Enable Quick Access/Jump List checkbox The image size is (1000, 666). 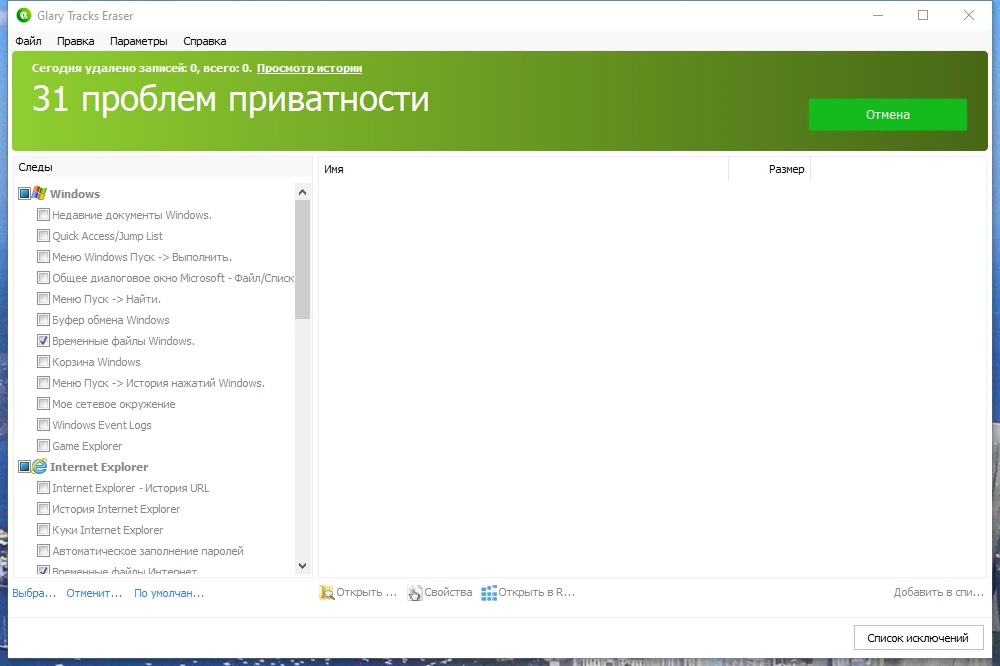coord(43,235)
